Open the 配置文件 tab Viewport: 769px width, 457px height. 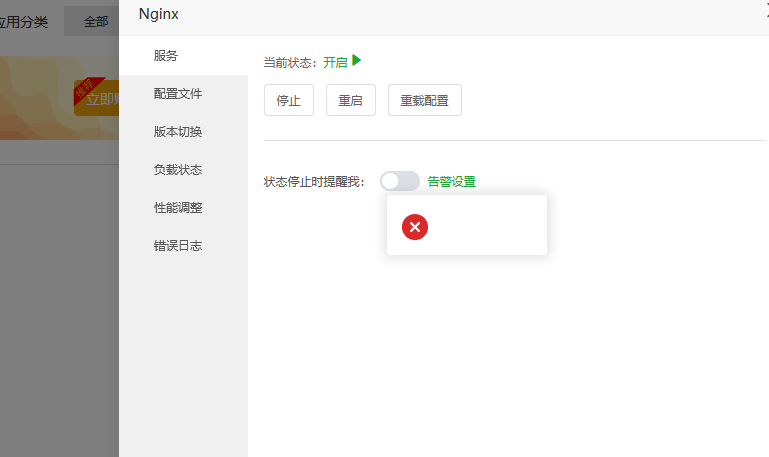[183, 94]
